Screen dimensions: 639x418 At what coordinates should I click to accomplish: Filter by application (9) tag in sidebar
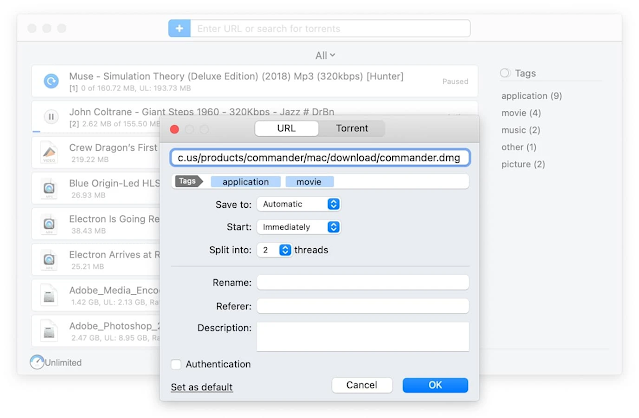click(x=531, y=96)
